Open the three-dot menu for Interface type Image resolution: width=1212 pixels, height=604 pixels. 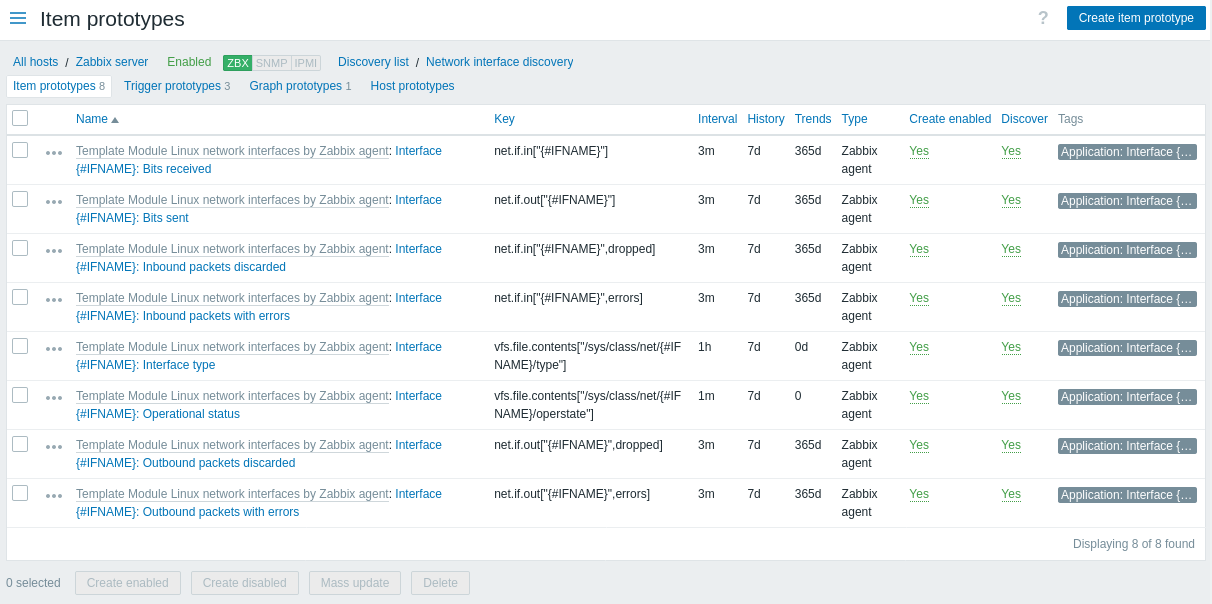coord(54,349)
